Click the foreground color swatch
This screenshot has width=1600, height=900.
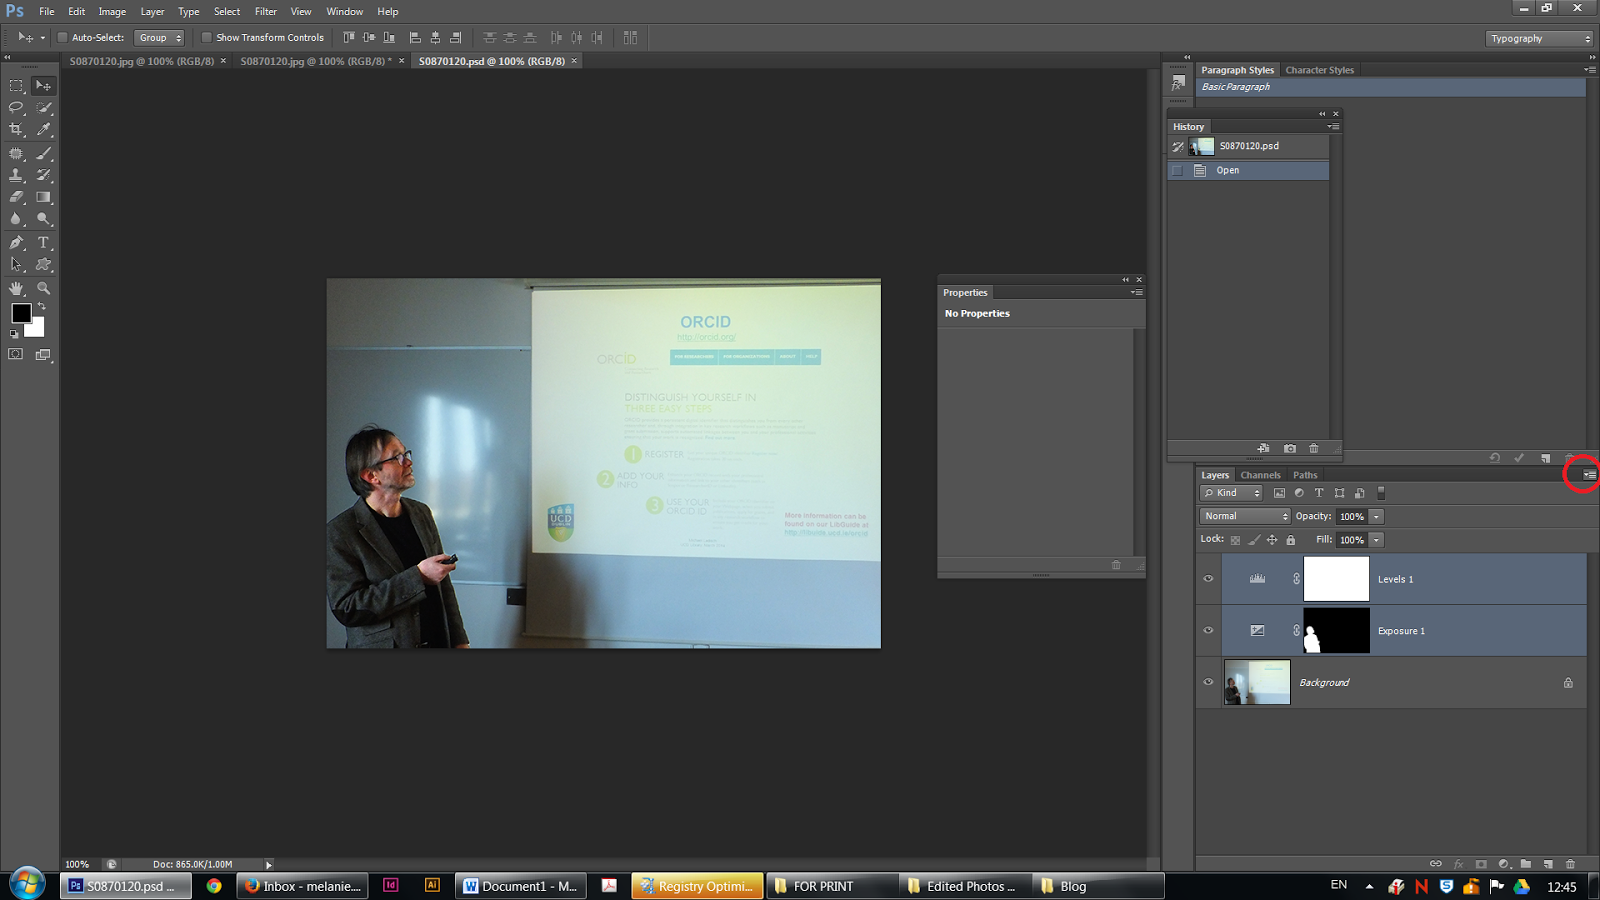click(x=21, y=313)
